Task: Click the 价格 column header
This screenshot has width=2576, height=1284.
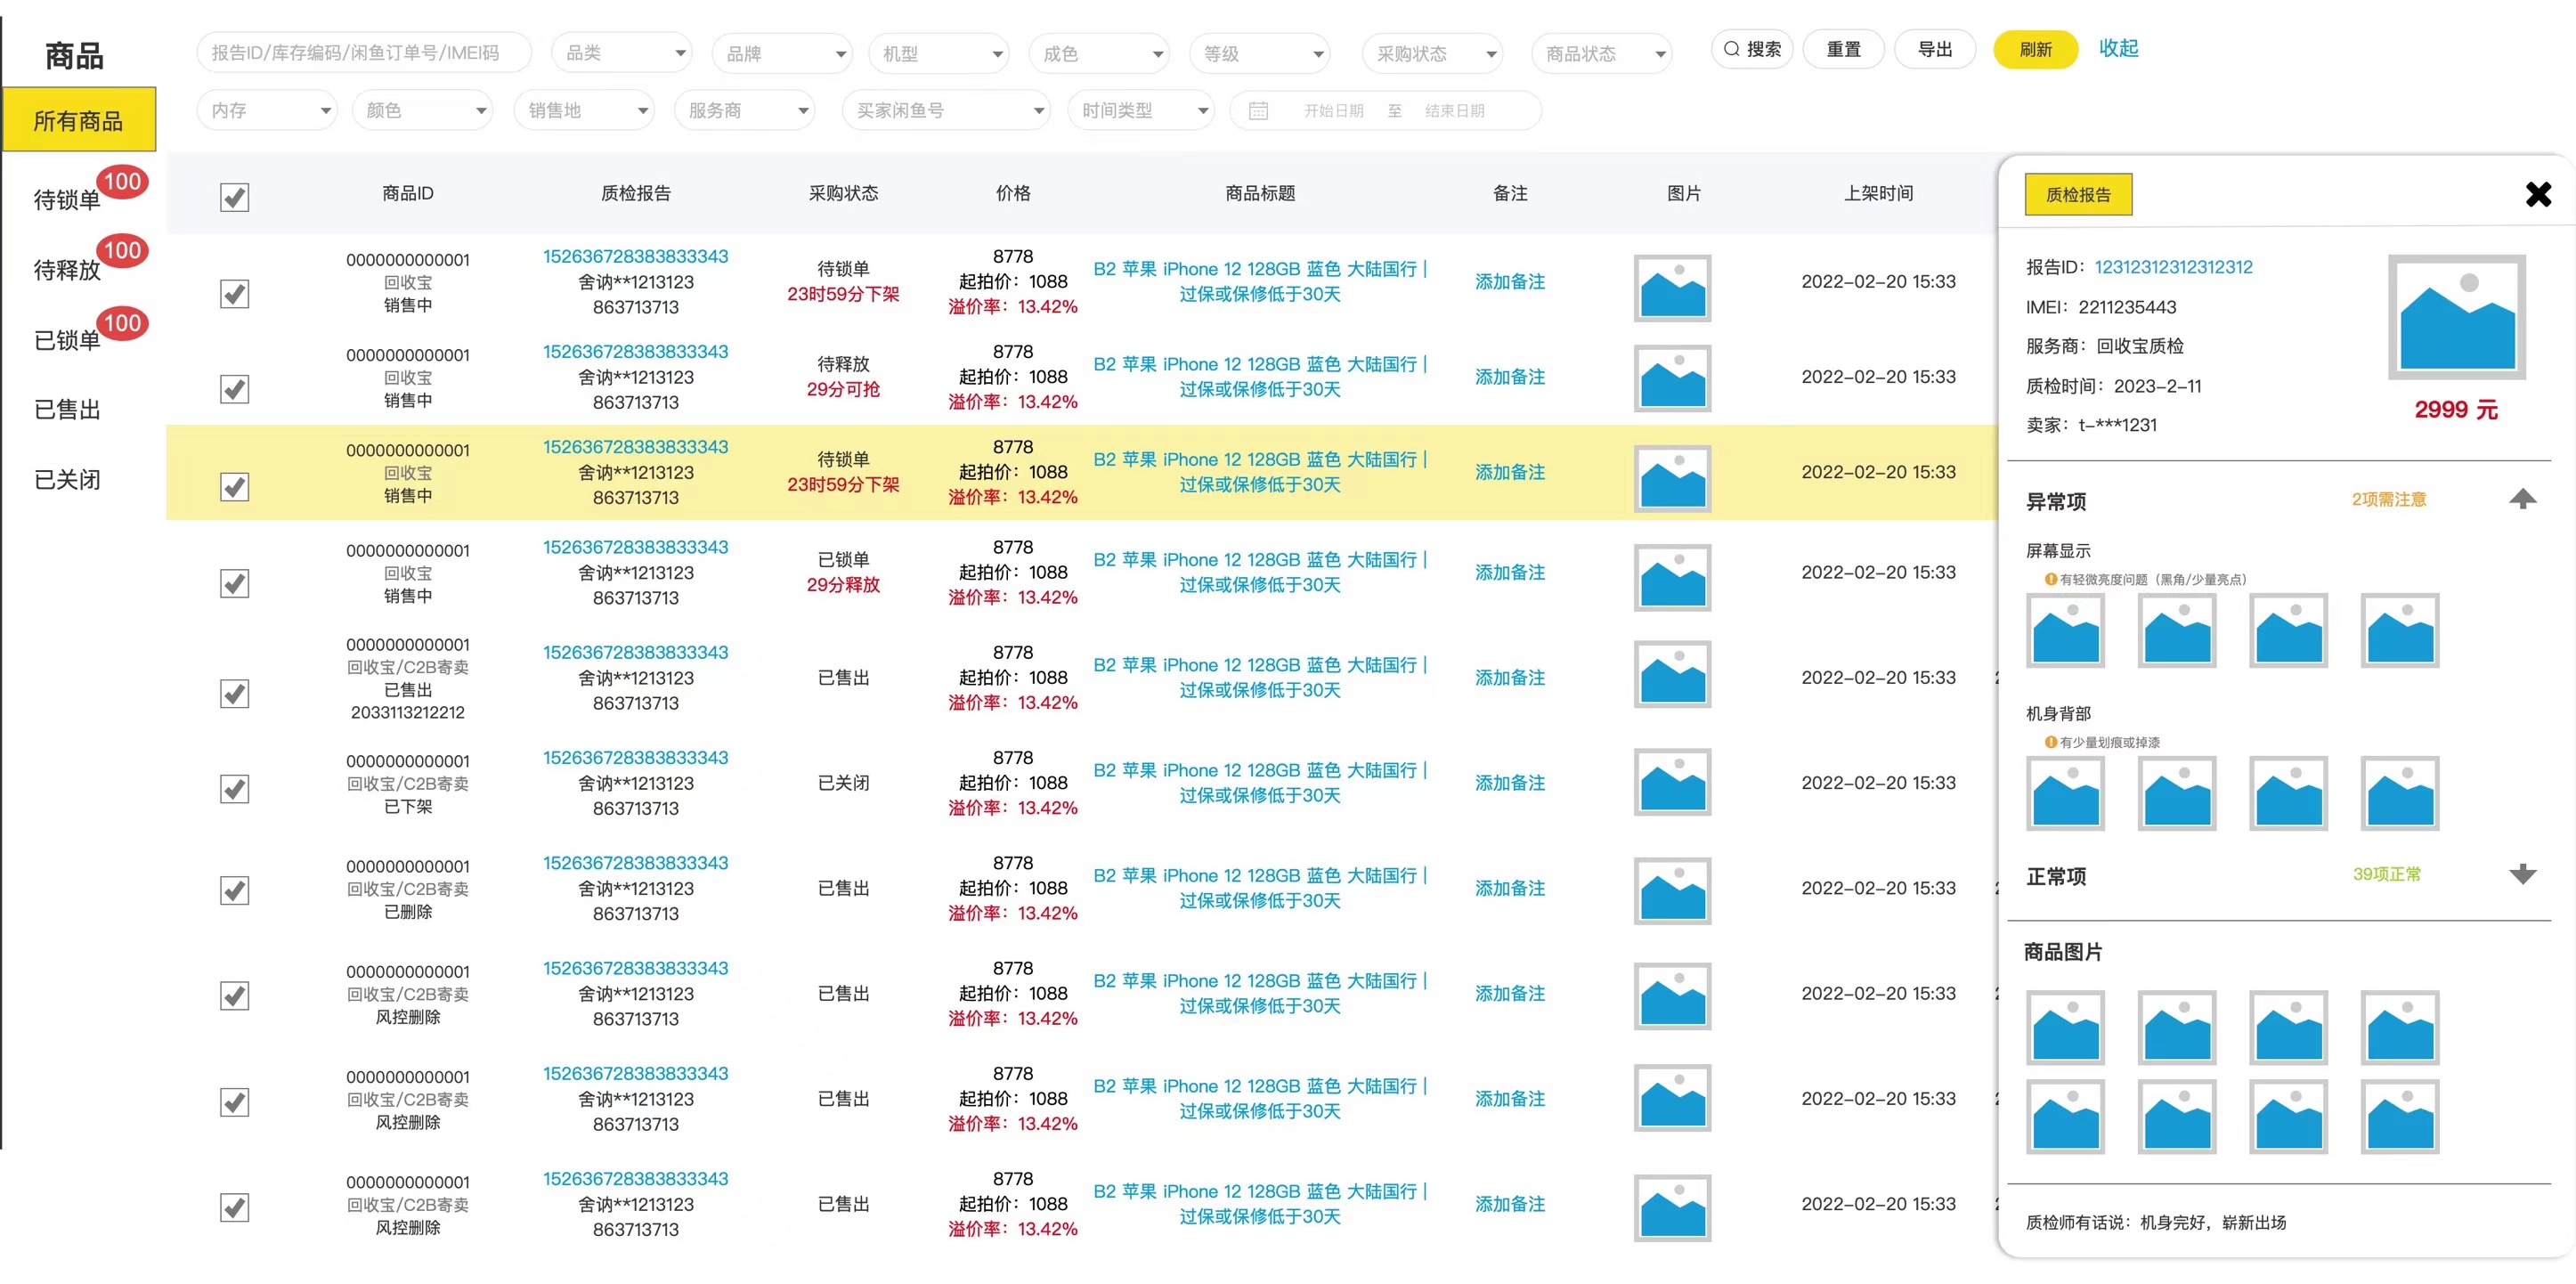Action: pyautogui.click(x=1013, y=193)
